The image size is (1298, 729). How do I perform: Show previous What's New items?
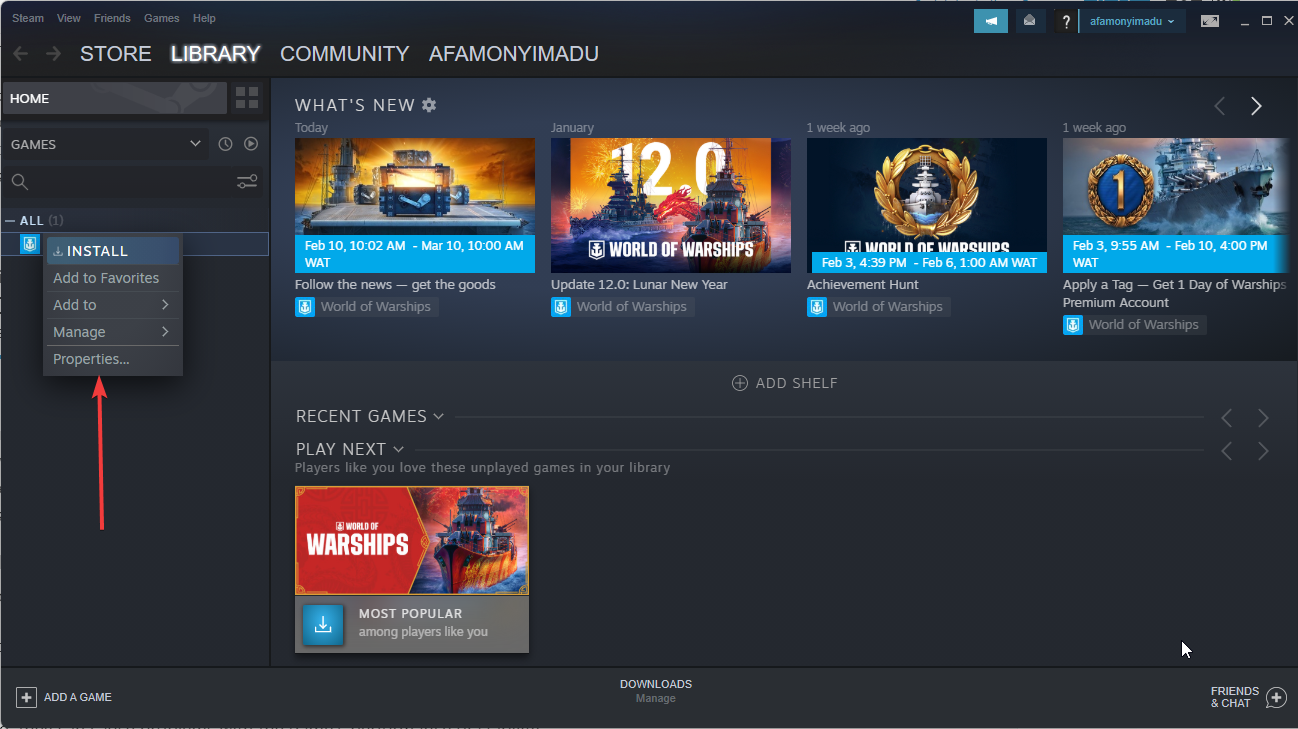(1220, 106)
